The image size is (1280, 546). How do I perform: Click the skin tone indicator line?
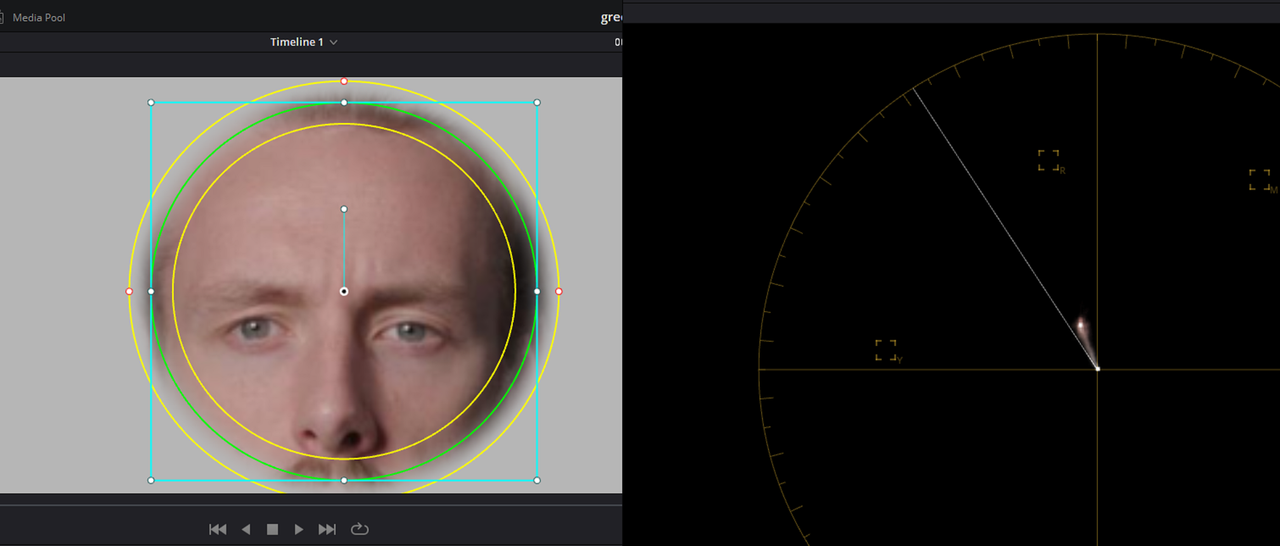point(1005,230)
